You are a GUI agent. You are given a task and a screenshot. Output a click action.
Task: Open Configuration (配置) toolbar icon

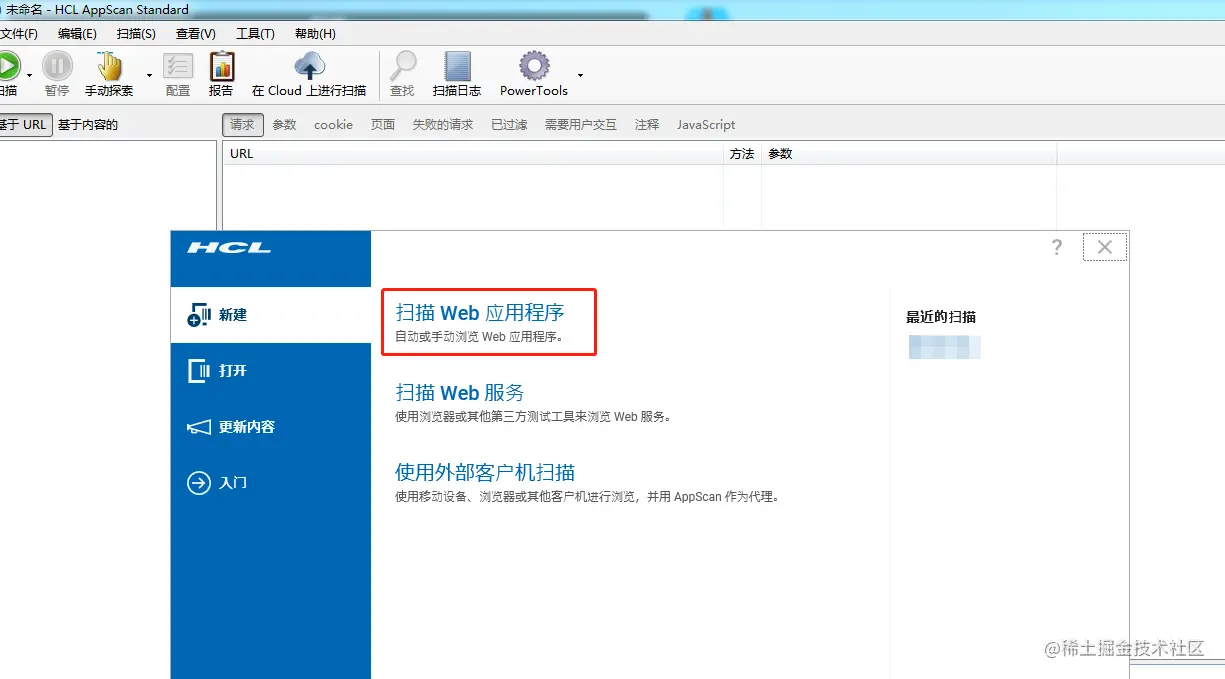coord(178,66)
